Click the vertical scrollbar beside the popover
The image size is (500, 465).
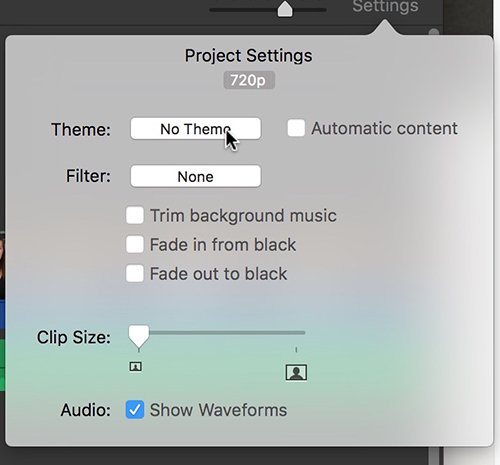pyautogui.click(x=434, y=32)
